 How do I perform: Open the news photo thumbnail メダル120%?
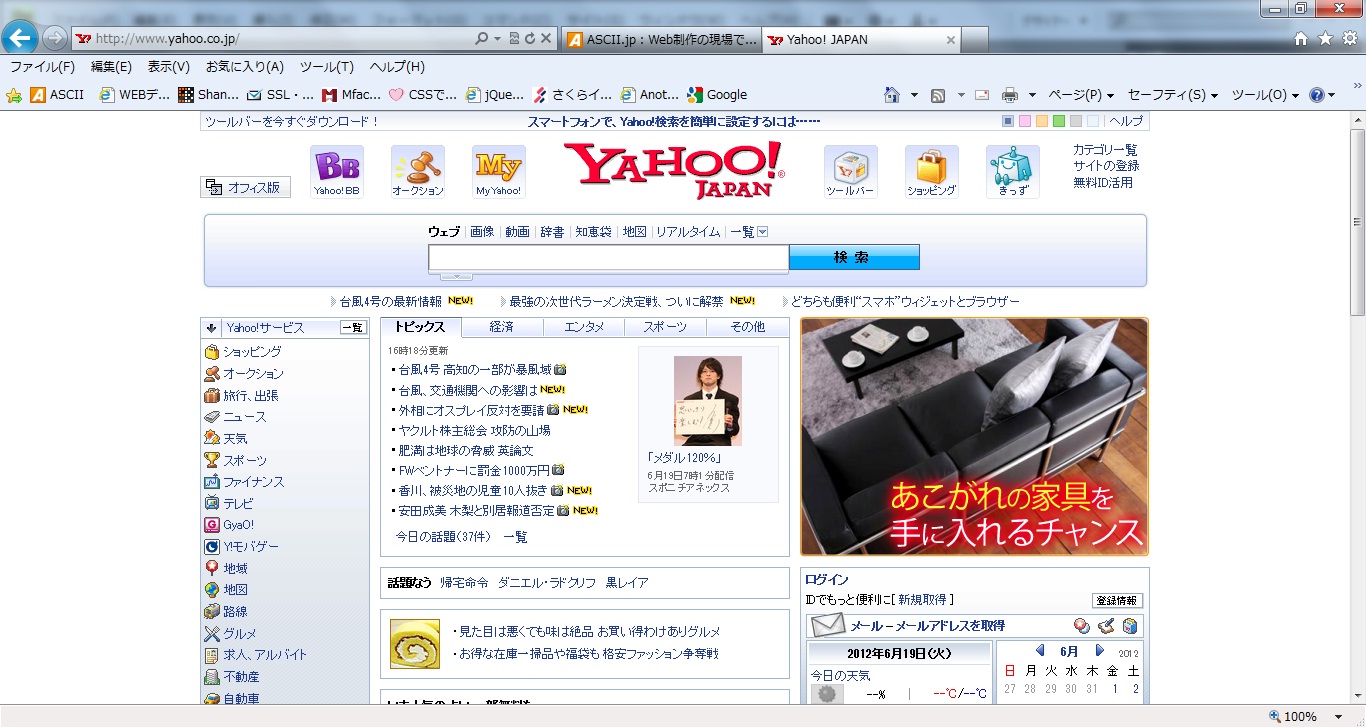coord(708,401)
